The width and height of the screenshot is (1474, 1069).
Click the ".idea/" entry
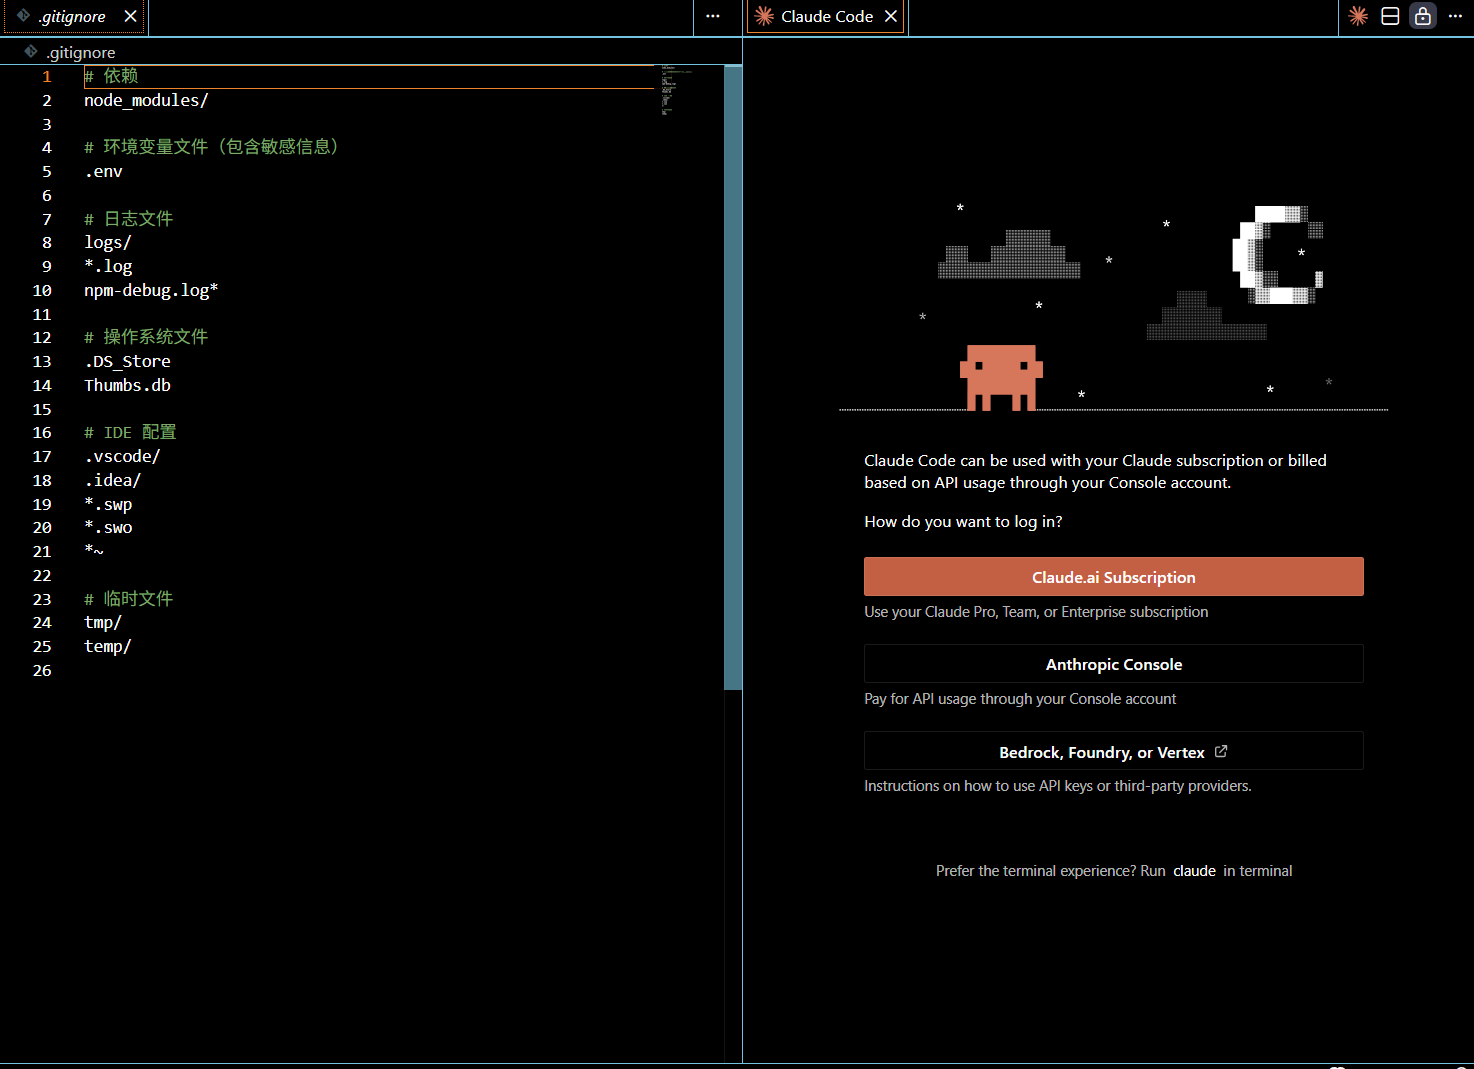click(112, 481)
